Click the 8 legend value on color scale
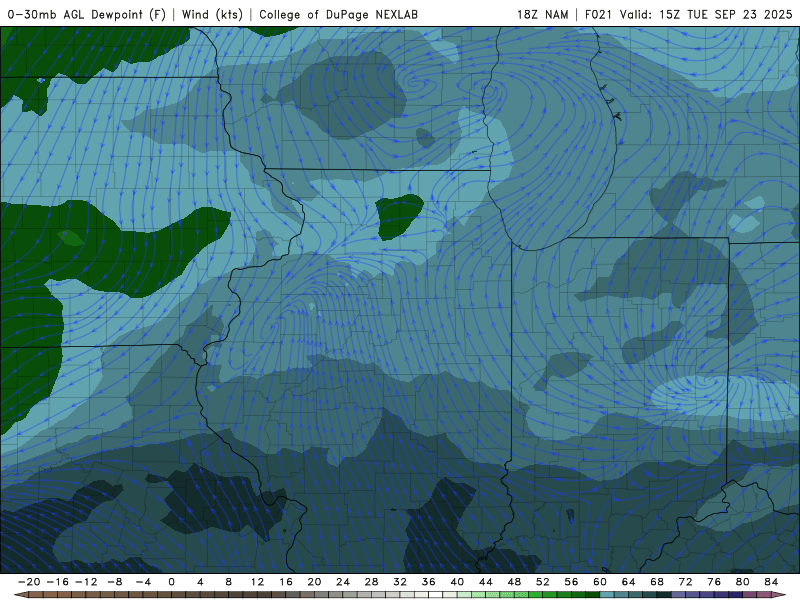The width and height of the screenshot is (800, 600). pos(229,582)
